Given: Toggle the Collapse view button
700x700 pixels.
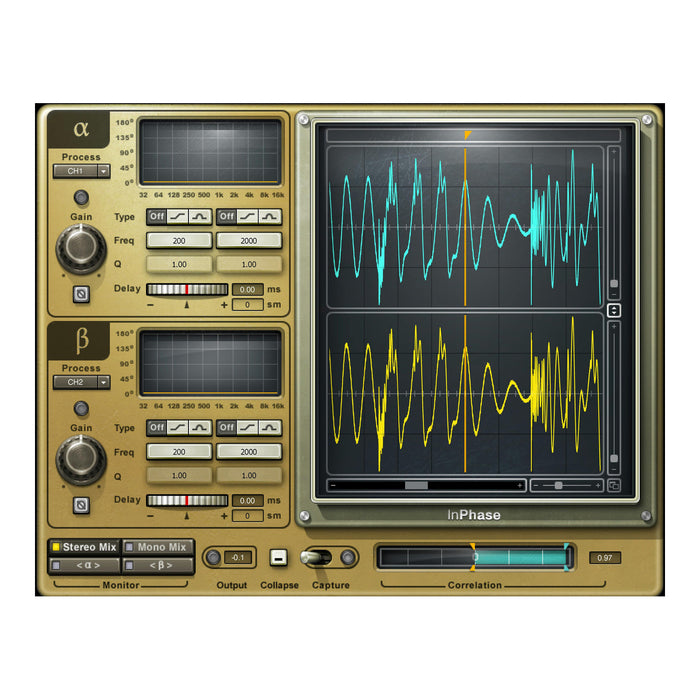Looking at the screenshot, I should [x=278, y=557].
